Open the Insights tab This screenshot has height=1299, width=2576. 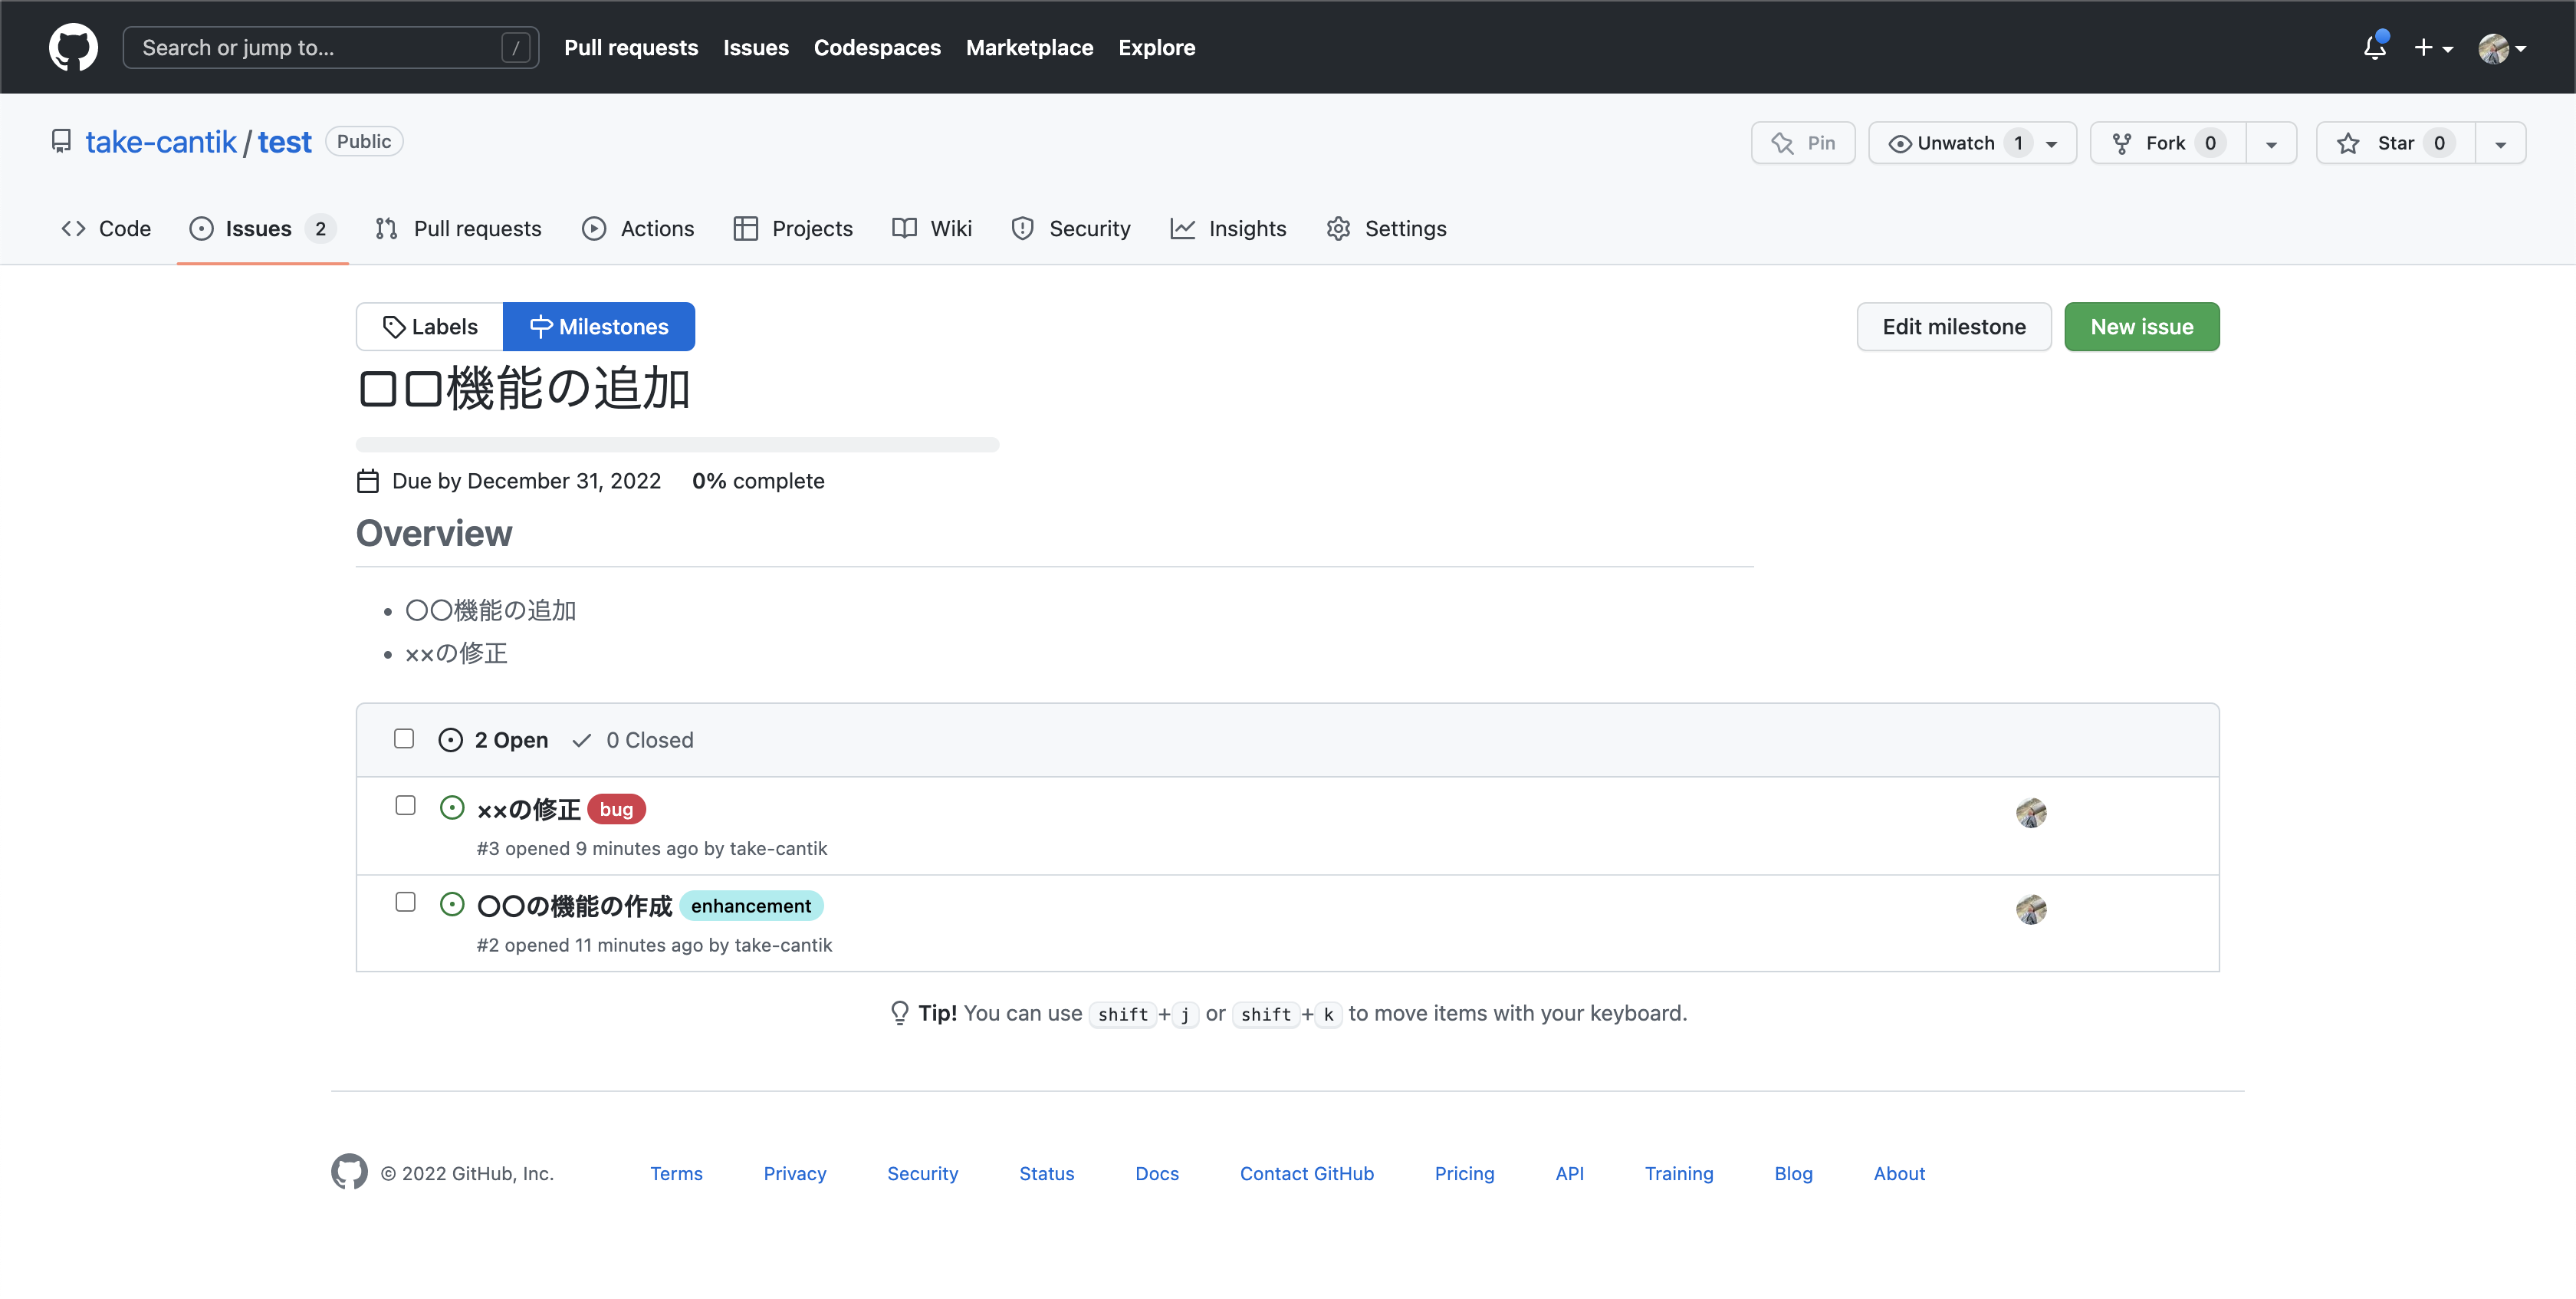pyautogui.click(x=1228, y=229)
